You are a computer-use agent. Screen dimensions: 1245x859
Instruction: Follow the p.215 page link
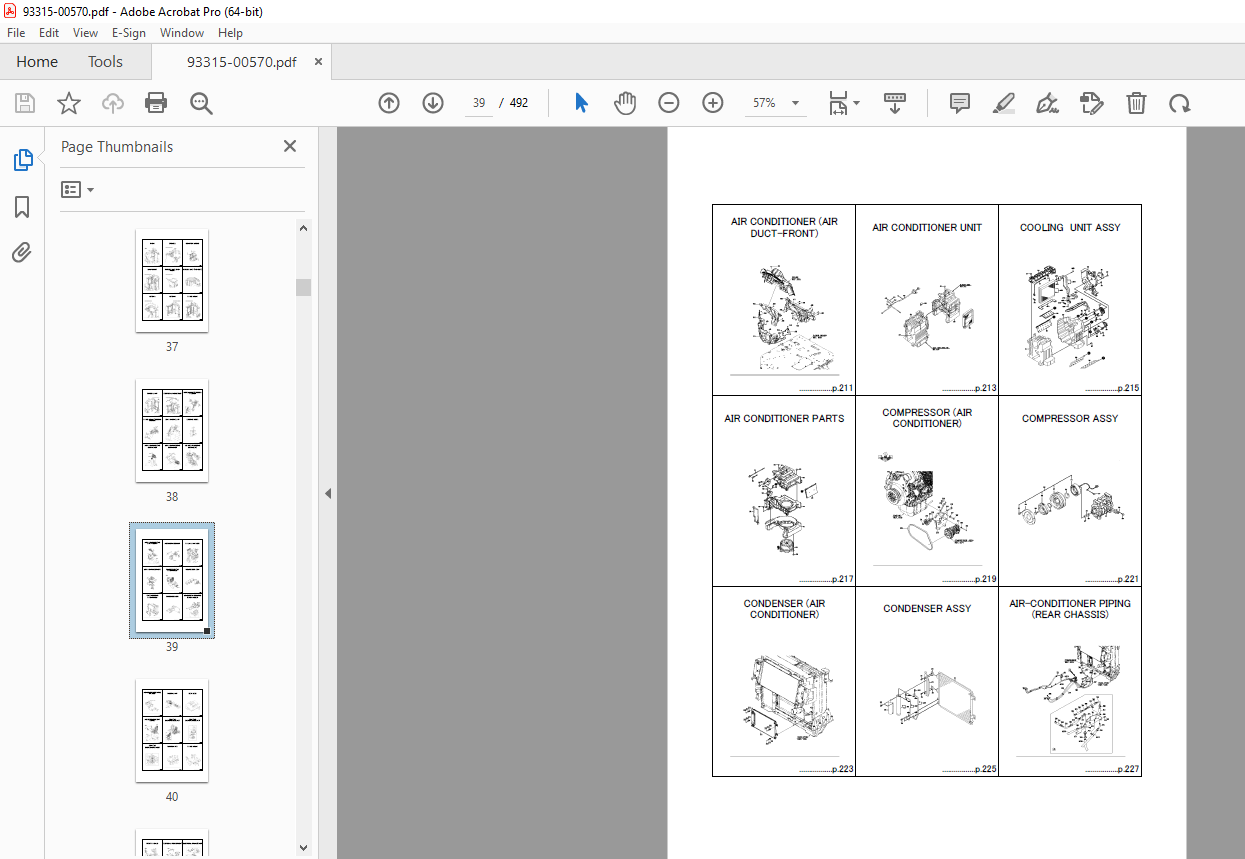coord(1112,388)
